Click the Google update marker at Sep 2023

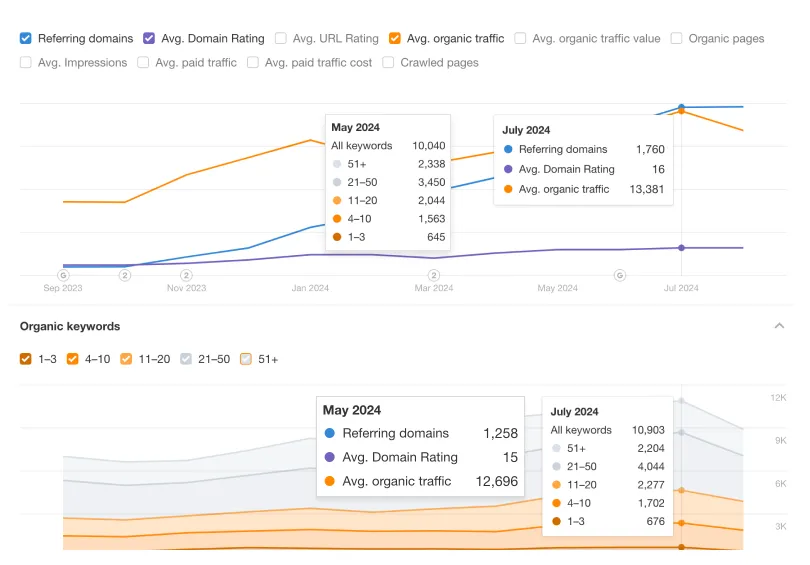(63, 275)
